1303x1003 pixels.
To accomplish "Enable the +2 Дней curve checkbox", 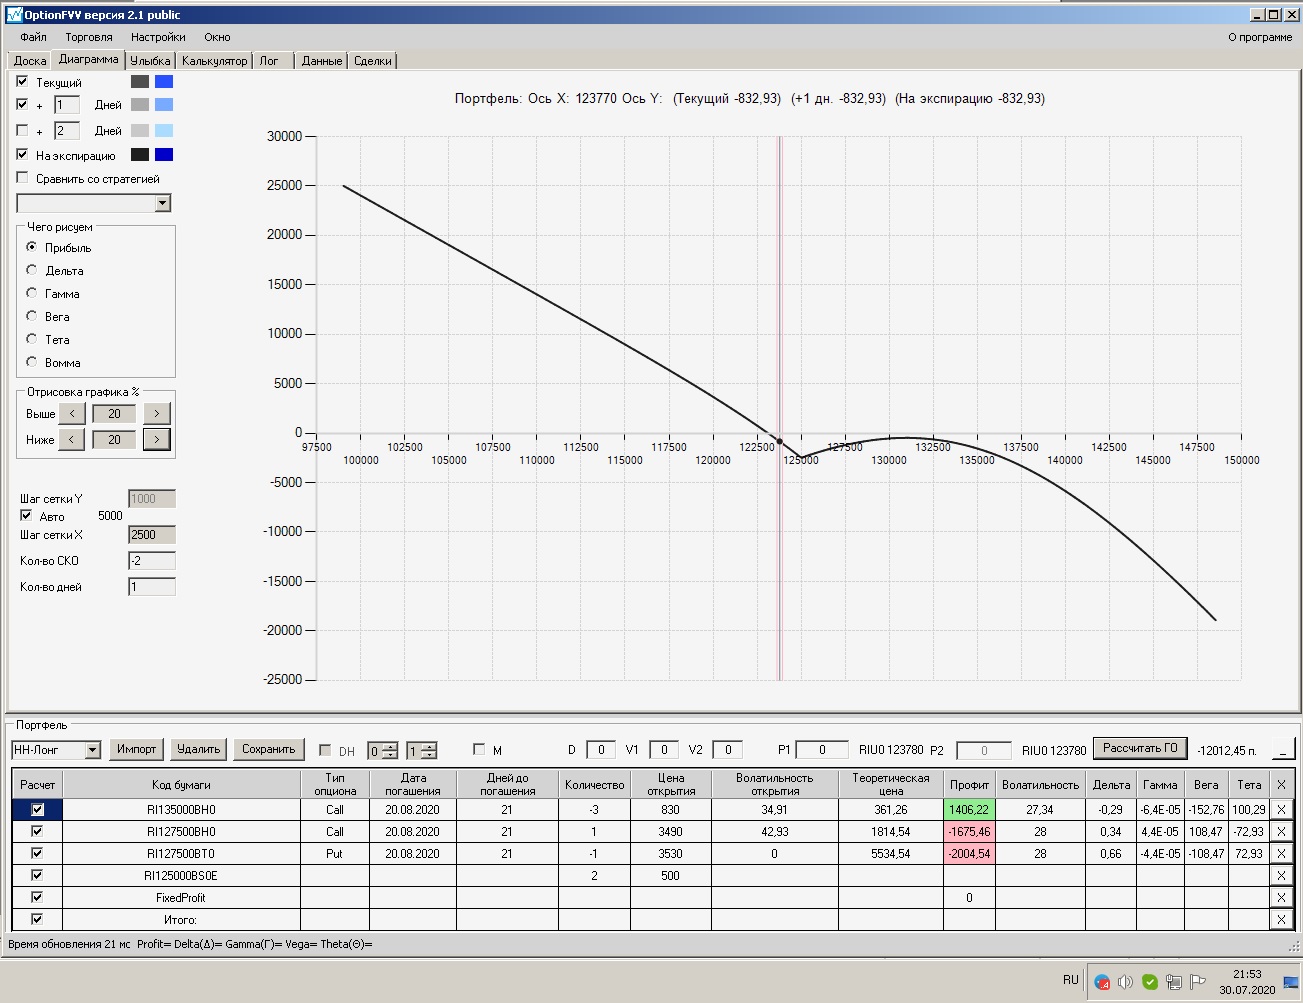I will (x=23, y=130).
